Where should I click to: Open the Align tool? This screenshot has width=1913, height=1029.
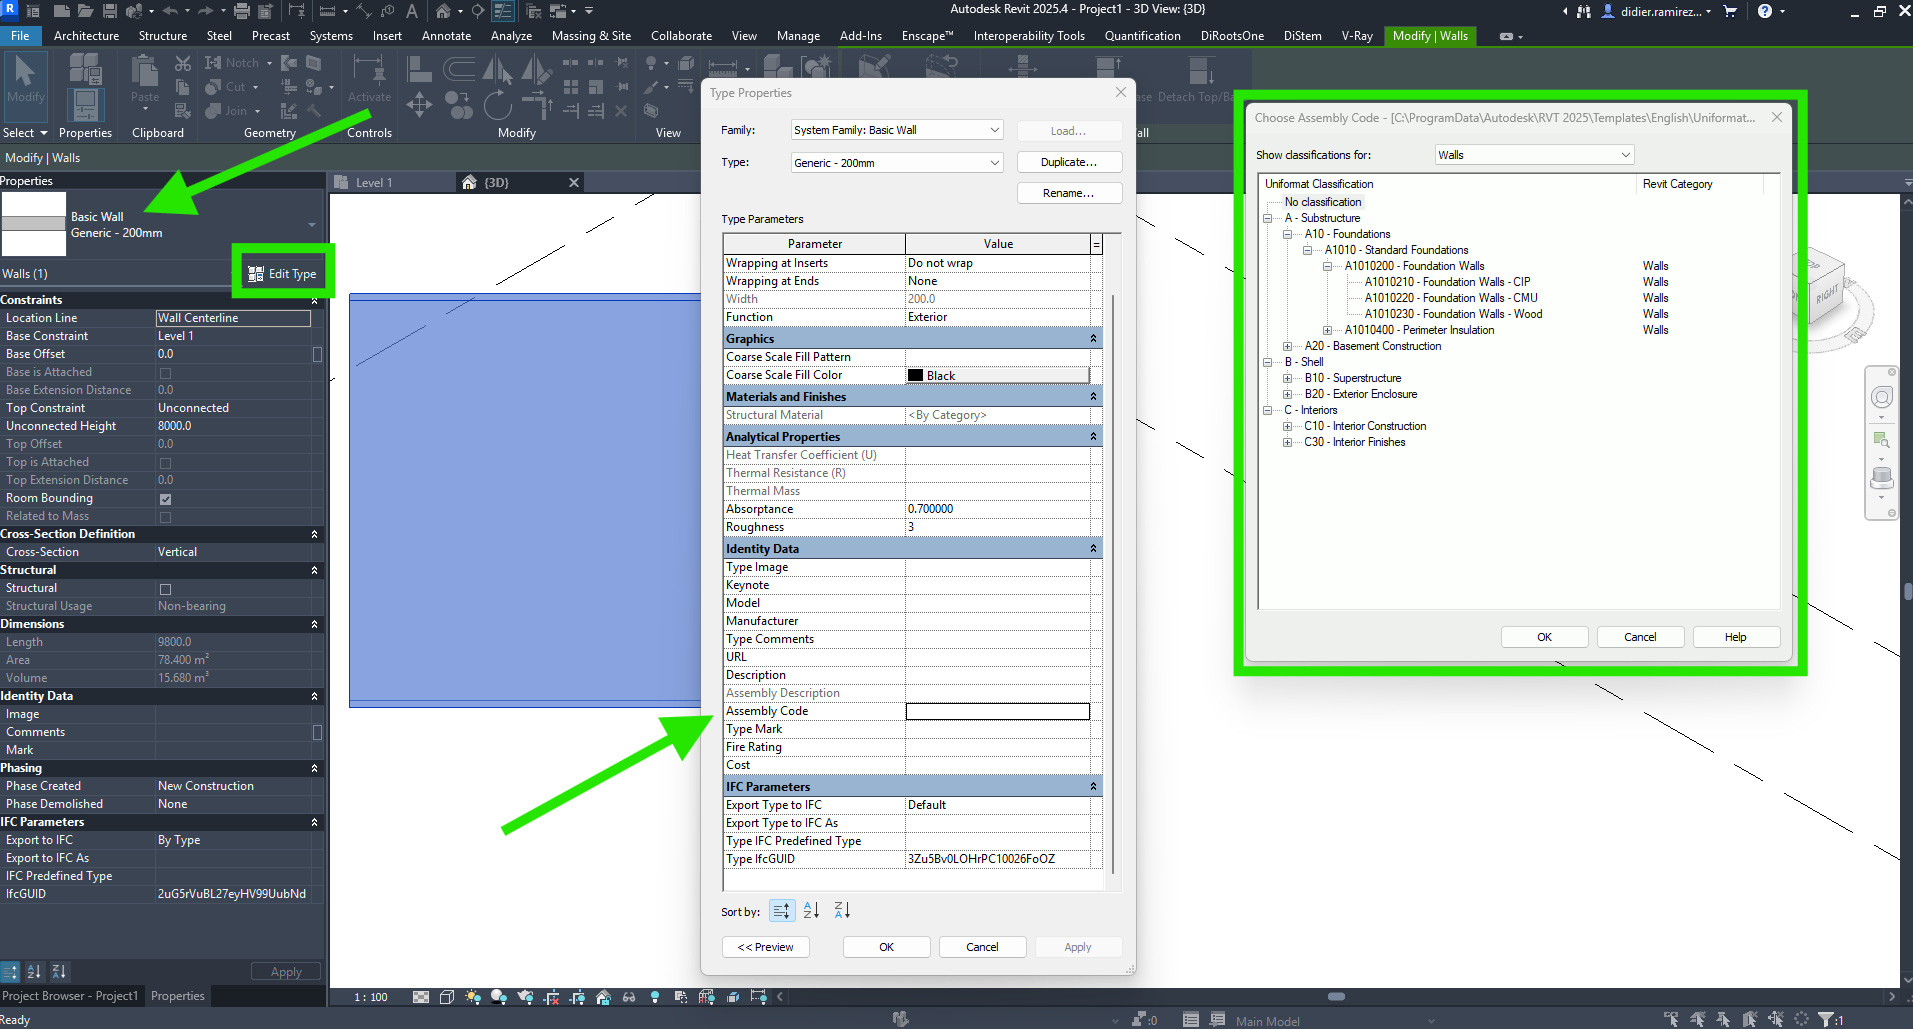pos(419,68)
